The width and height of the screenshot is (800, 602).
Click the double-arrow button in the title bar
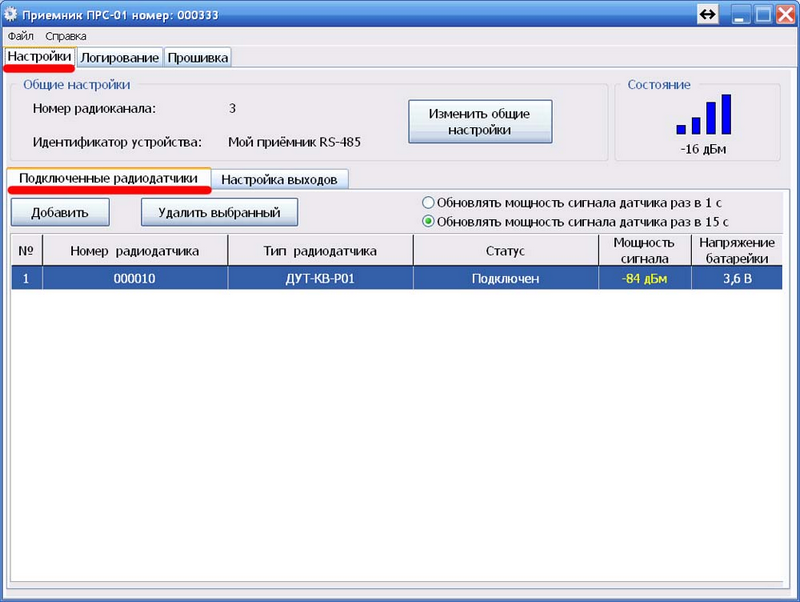707,14
